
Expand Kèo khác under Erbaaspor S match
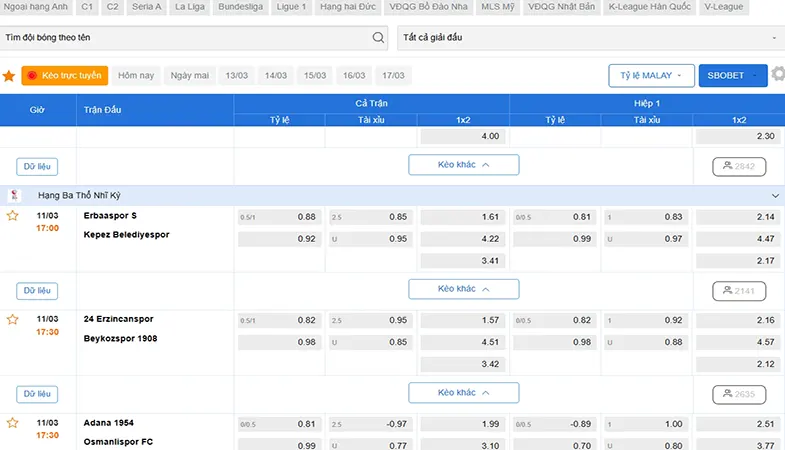tap(464, 289)
